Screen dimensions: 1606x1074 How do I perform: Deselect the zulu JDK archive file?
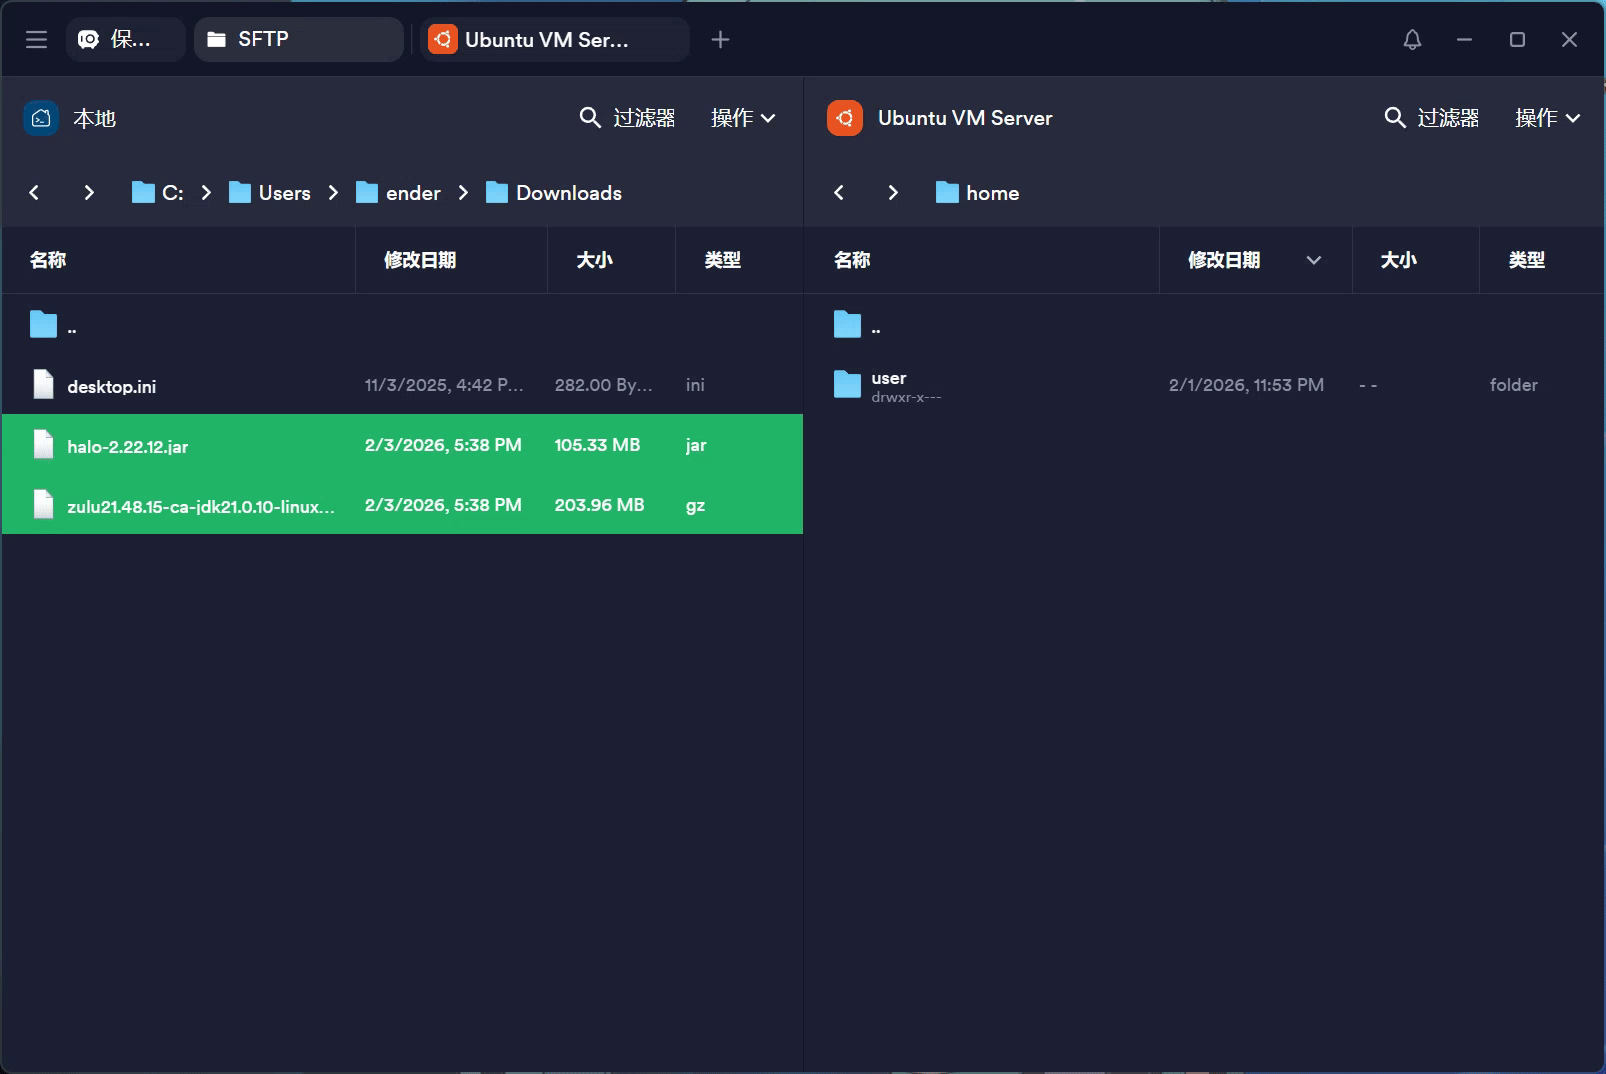200,505
